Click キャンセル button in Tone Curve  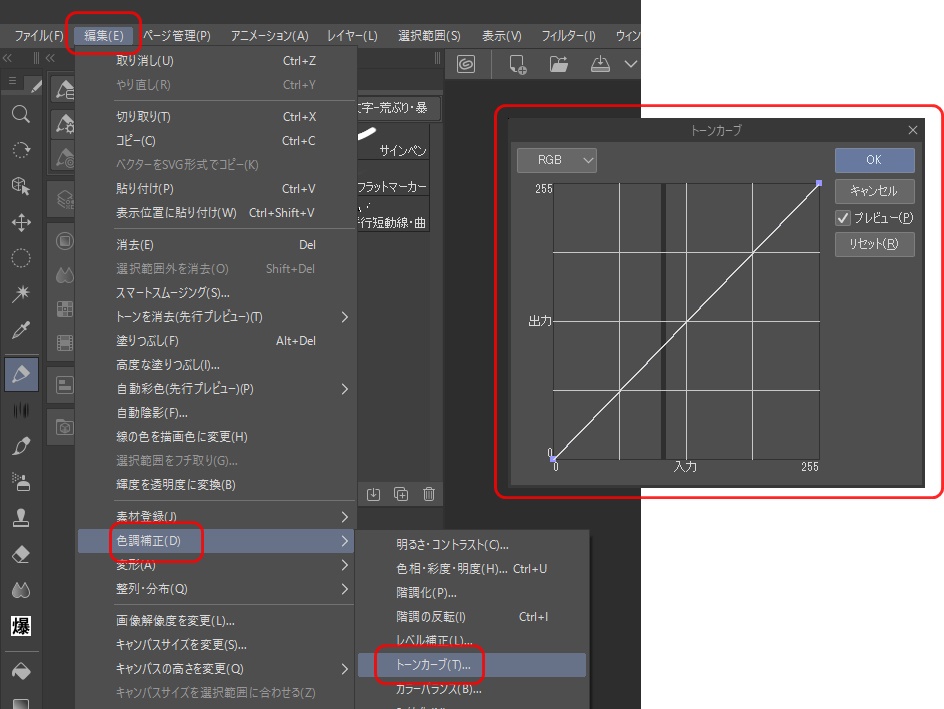tap(874, 191)
